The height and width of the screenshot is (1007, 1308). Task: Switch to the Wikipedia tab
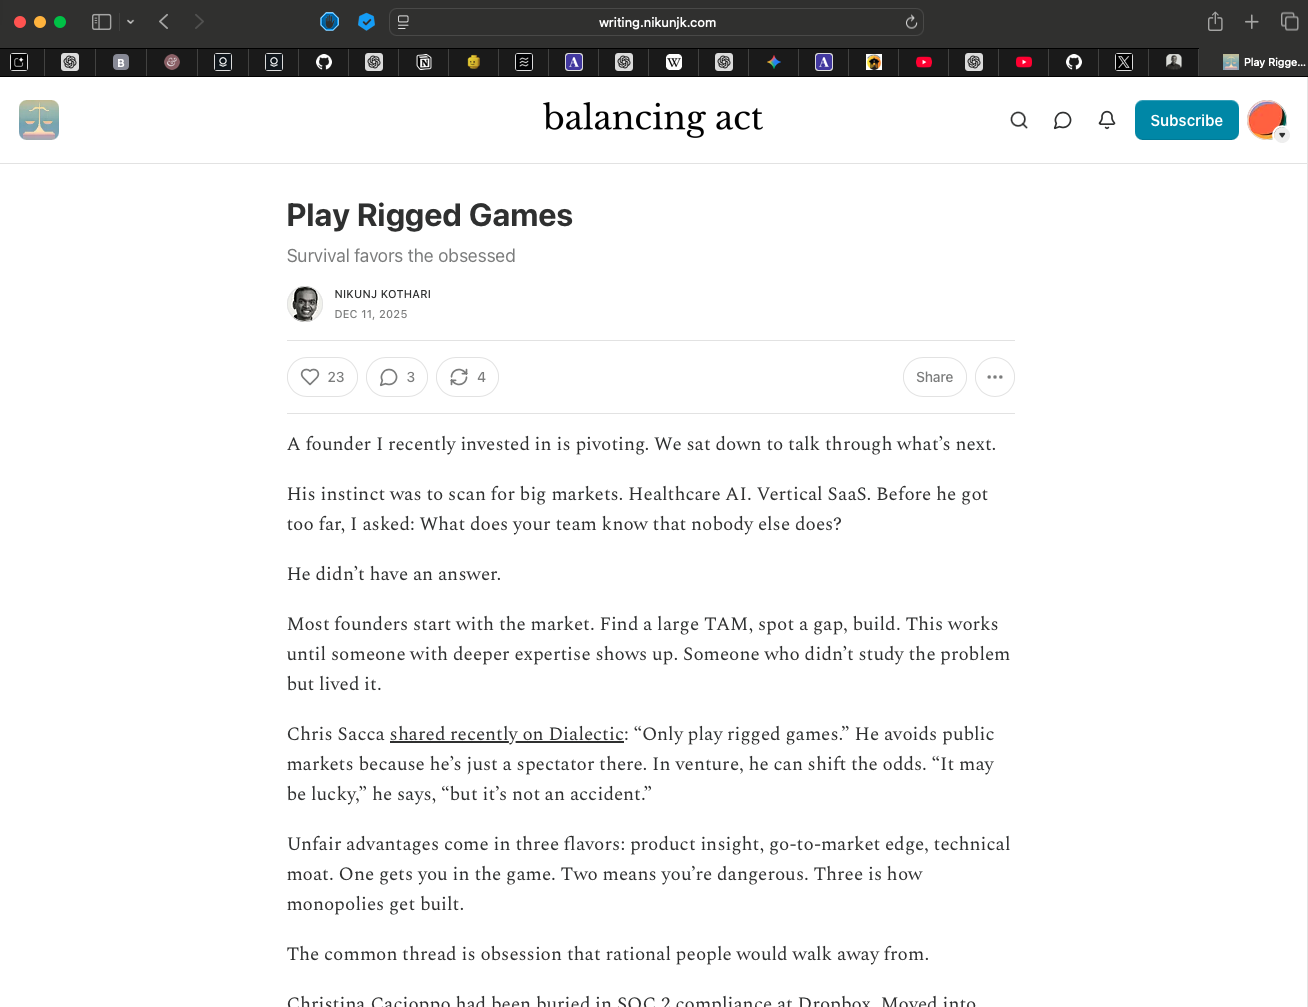[x=674, y=62]
